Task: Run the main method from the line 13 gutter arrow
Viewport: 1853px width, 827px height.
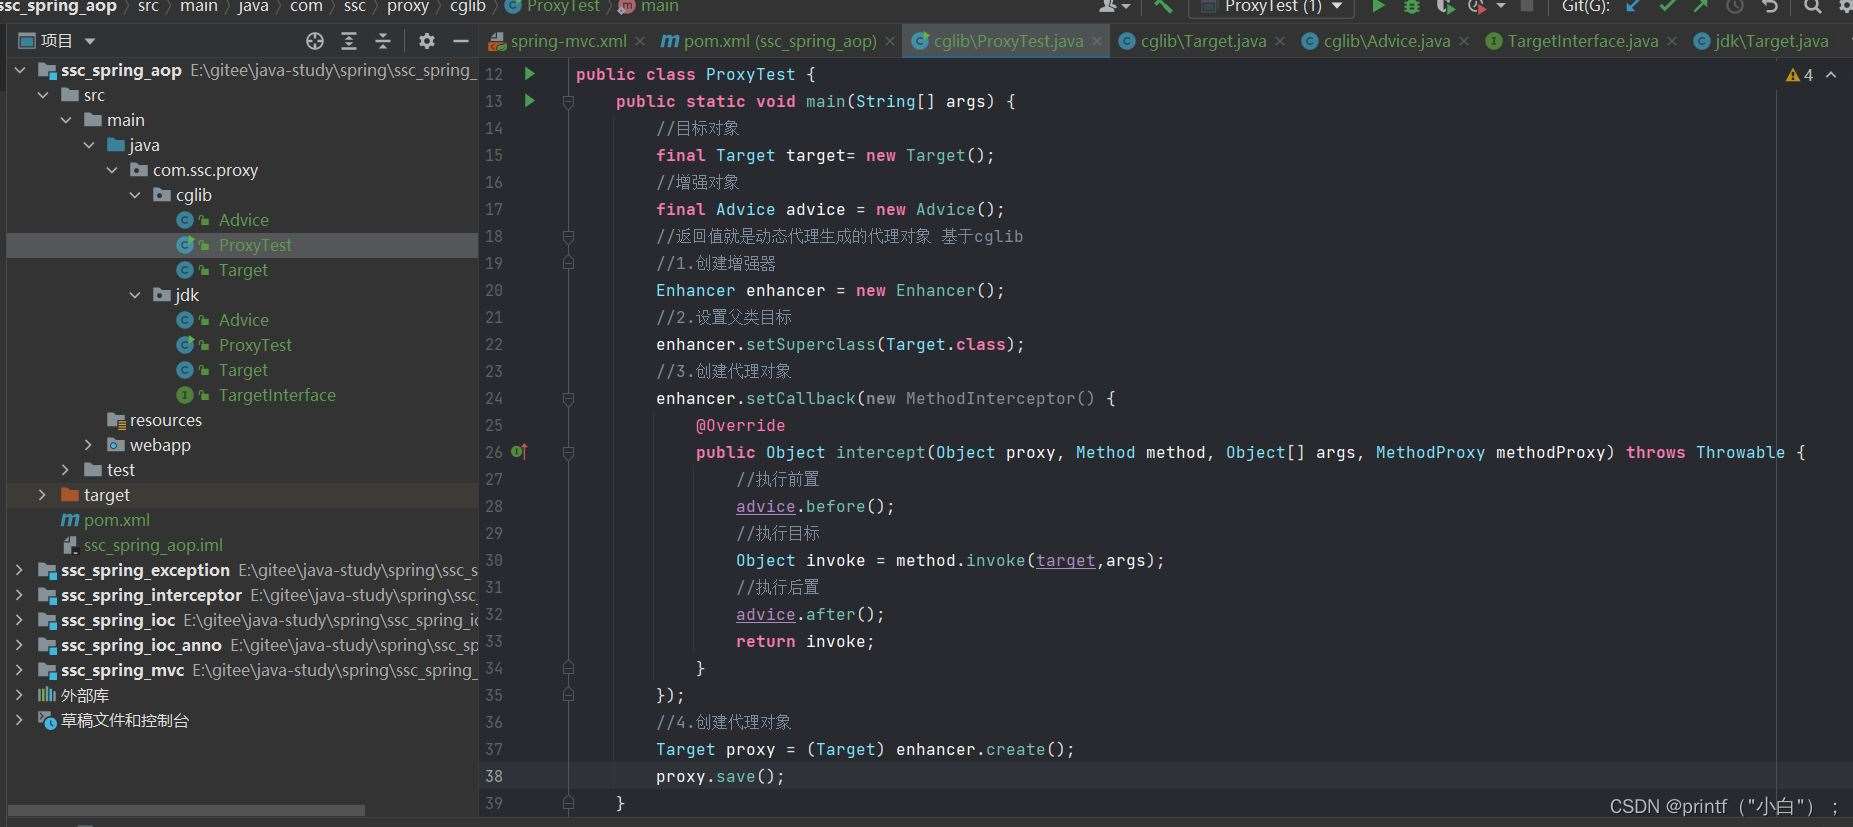Action: point(530,100)
